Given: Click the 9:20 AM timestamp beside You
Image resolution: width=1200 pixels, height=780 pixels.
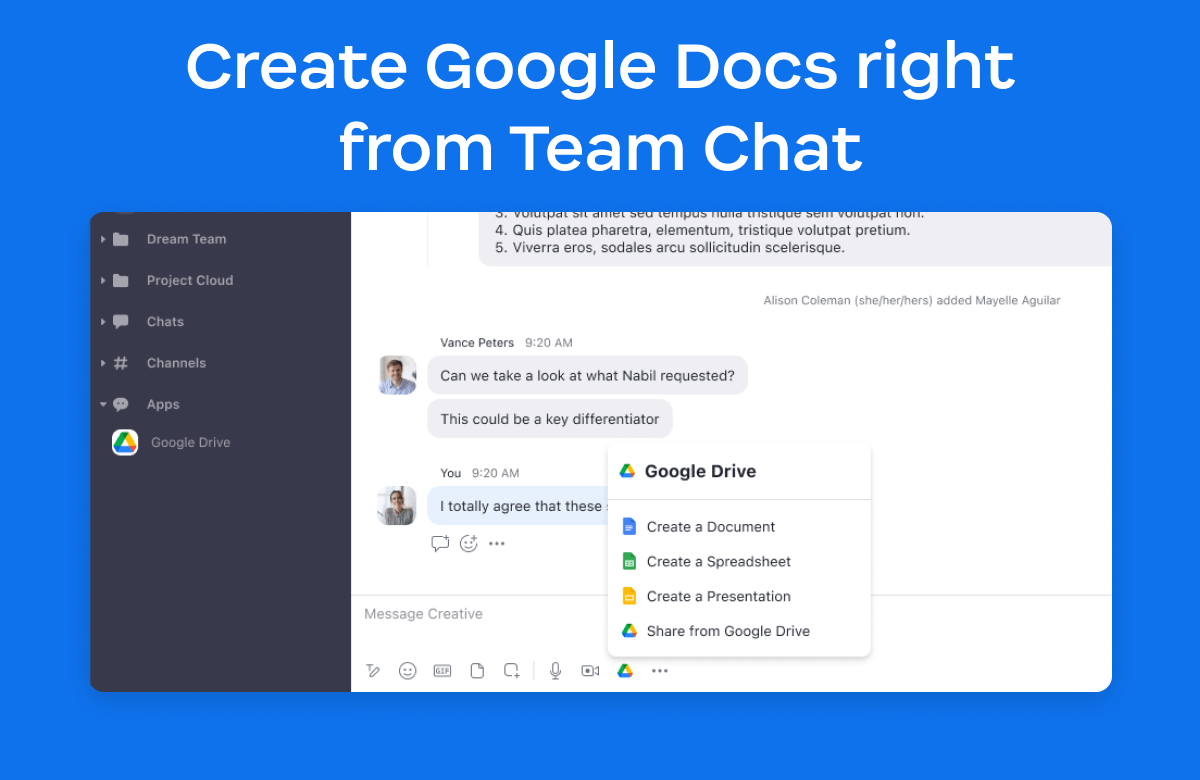Looking at the screenshot, I should (496, 473).
